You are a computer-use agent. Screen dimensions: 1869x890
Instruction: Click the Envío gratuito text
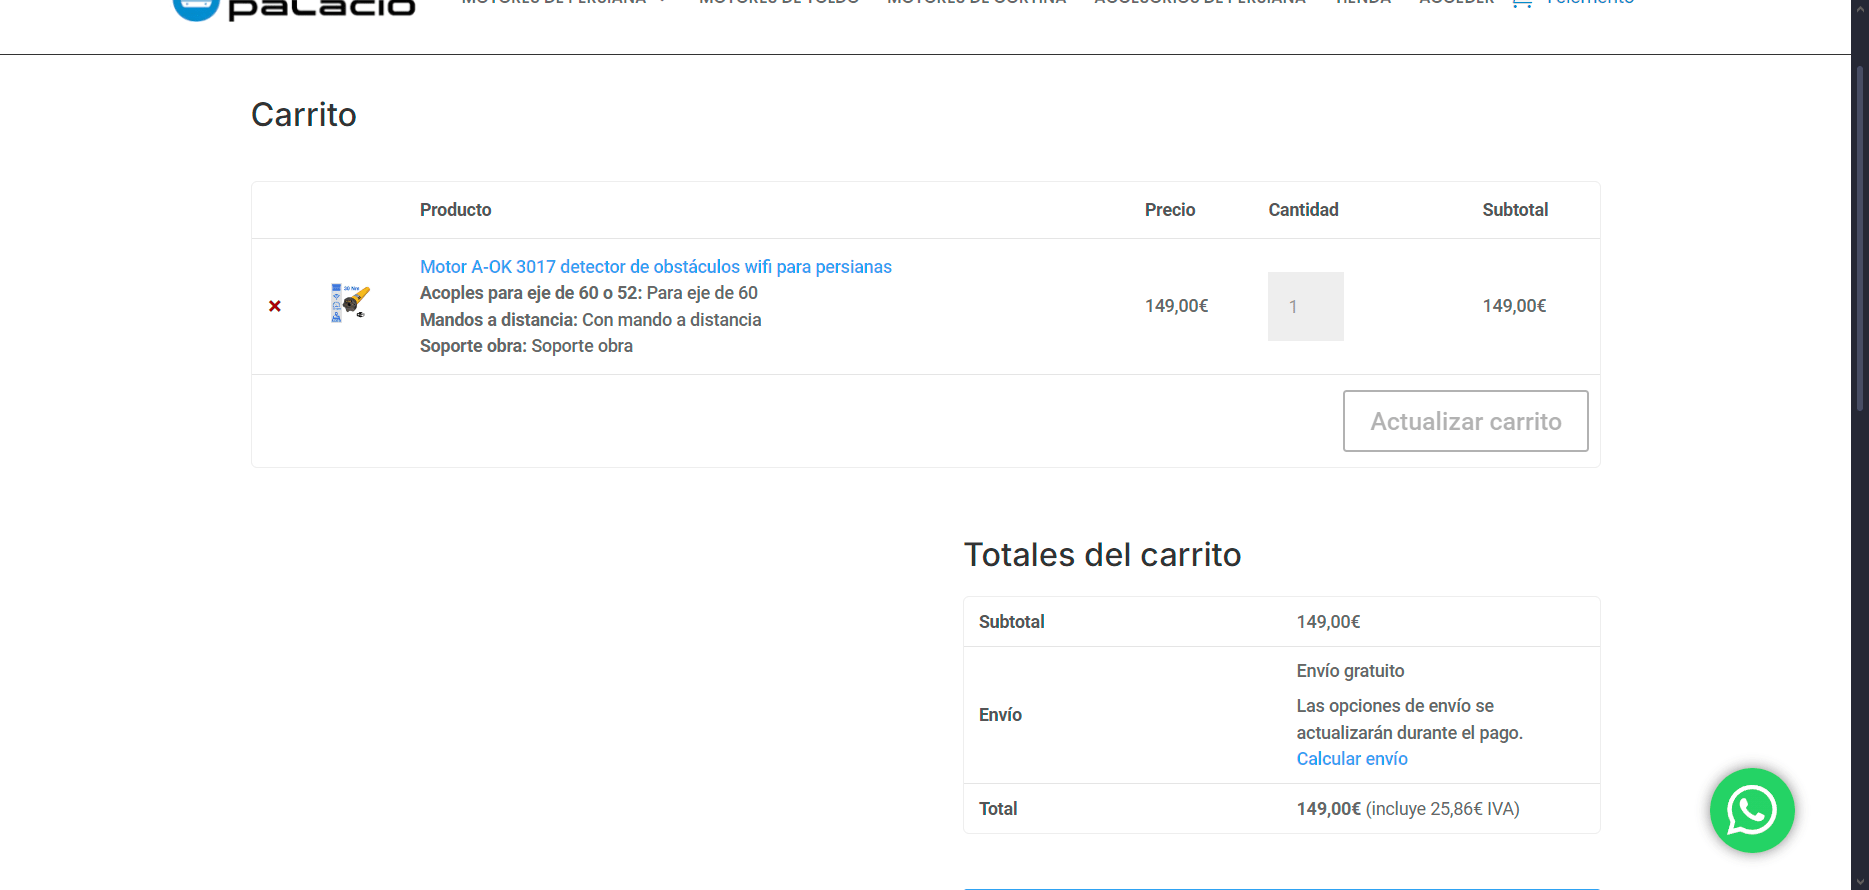point(1351,671)
